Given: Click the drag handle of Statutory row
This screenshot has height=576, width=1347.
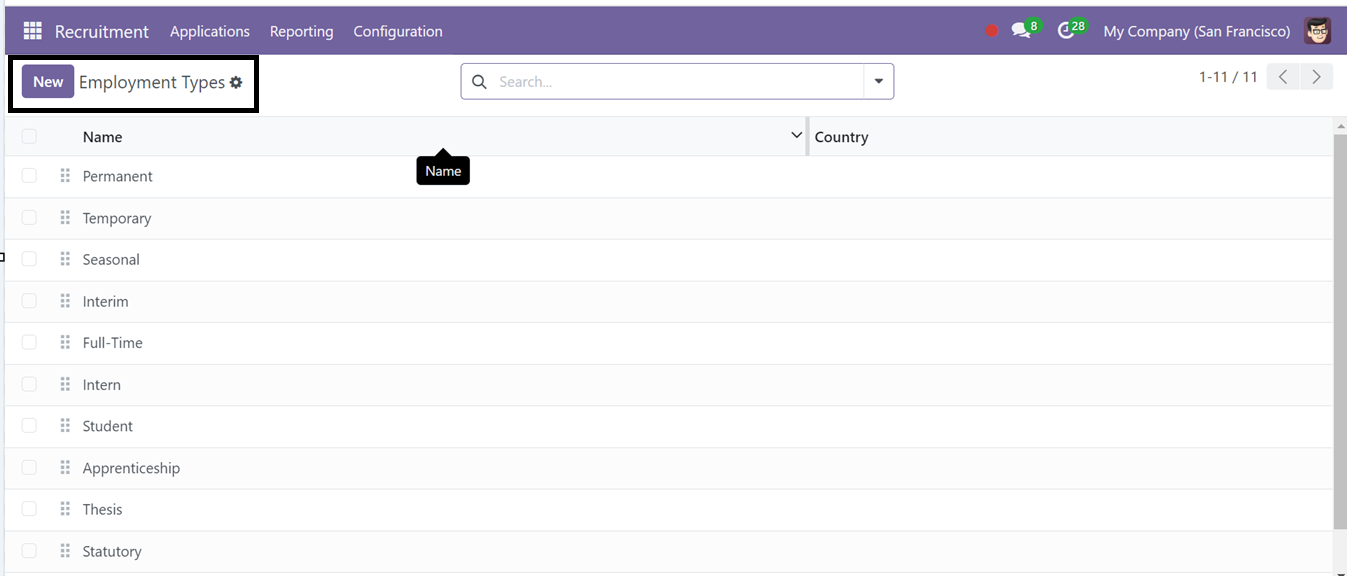Looking at the screenshot, I should tap(65, 551).
